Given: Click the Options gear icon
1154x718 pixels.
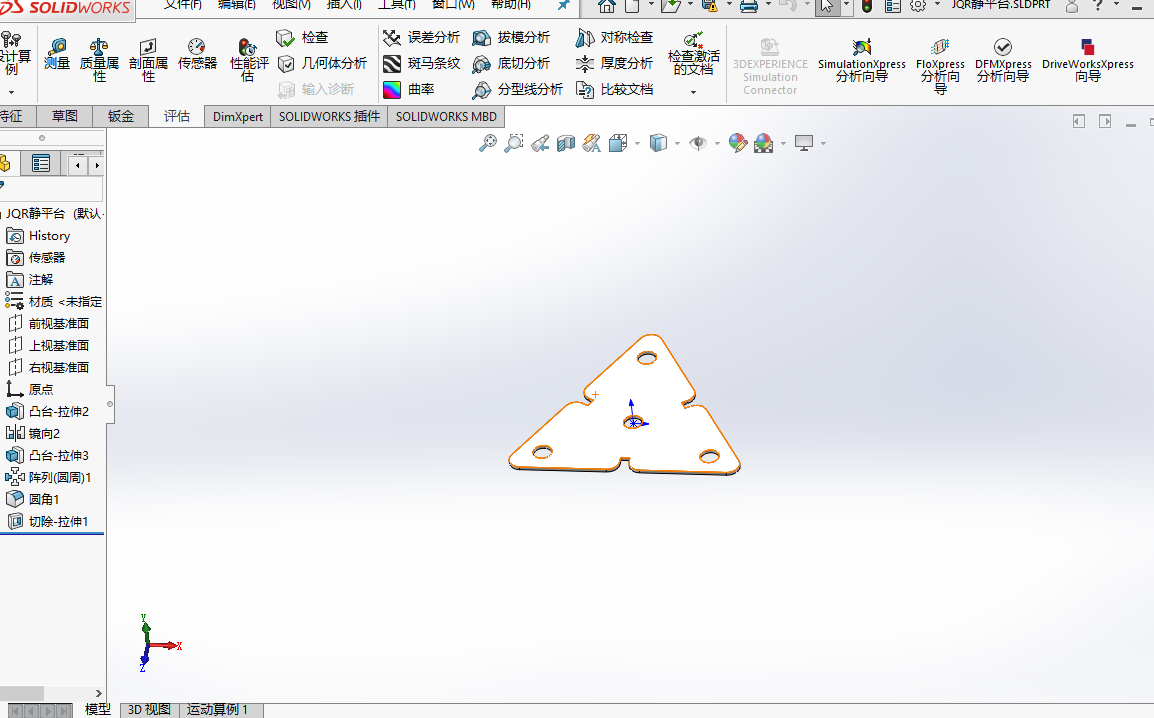Looking at the screenshot, I should [918, 5].
